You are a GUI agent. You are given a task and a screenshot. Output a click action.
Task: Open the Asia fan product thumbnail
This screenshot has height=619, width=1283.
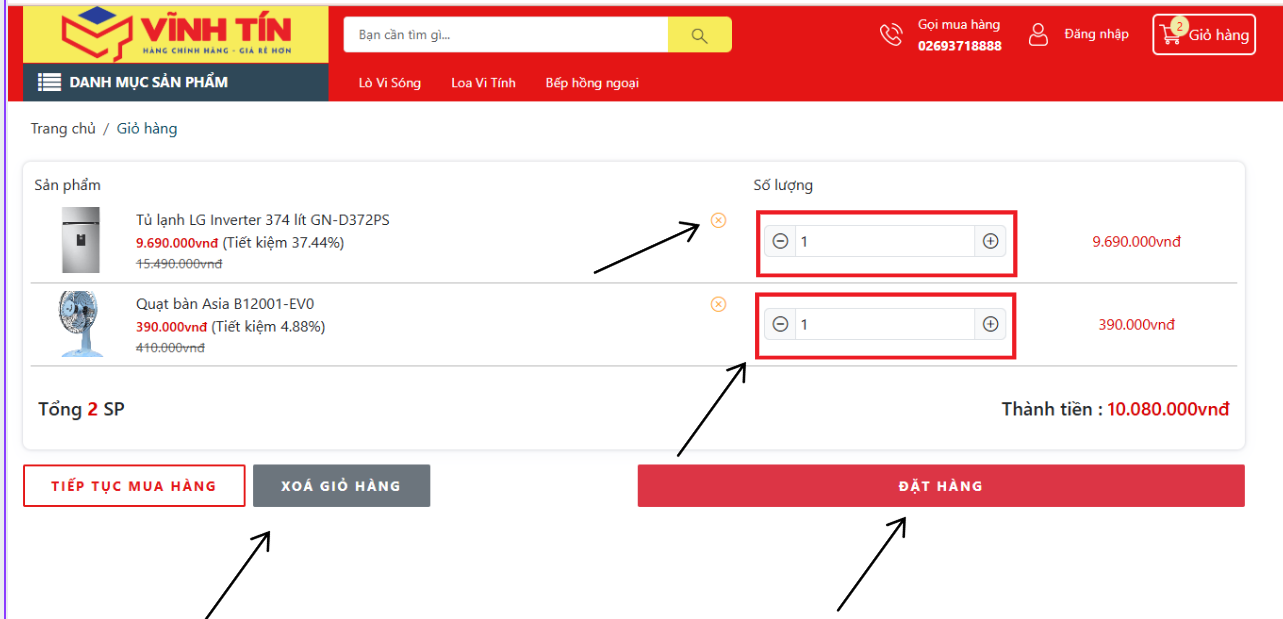point(80,324)
